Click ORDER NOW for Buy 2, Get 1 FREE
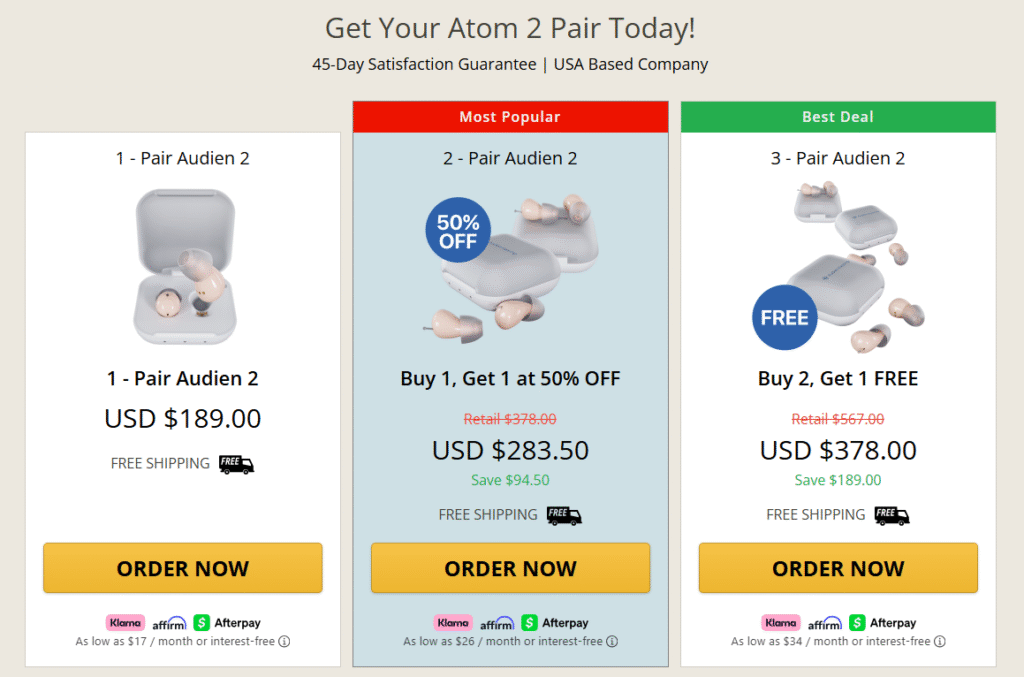The image size is (1024, 677). pyautogui.click(x=839, y=568)
